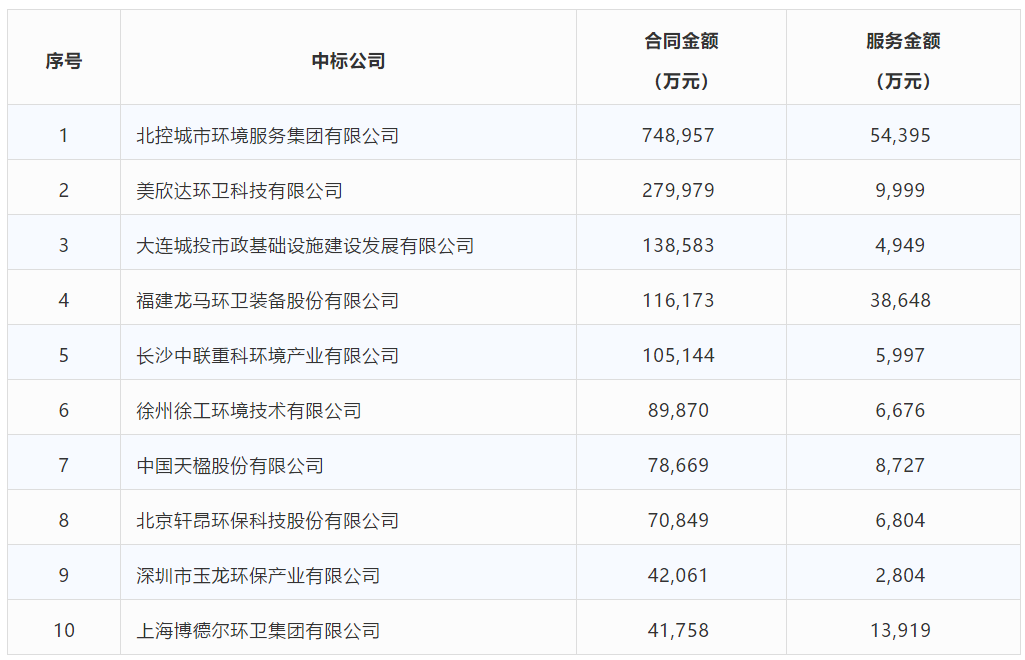Click service amount 9,999

(x=900, y=190)
